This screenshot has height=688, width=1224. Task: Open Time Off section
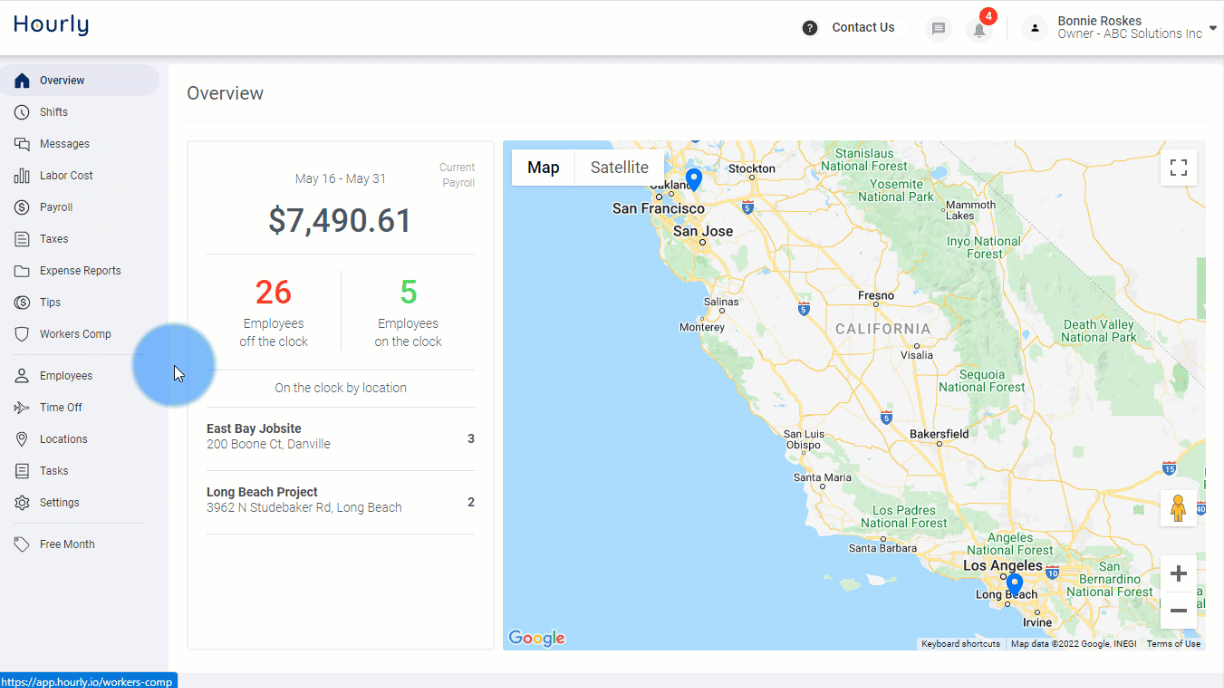click(61, 407)
